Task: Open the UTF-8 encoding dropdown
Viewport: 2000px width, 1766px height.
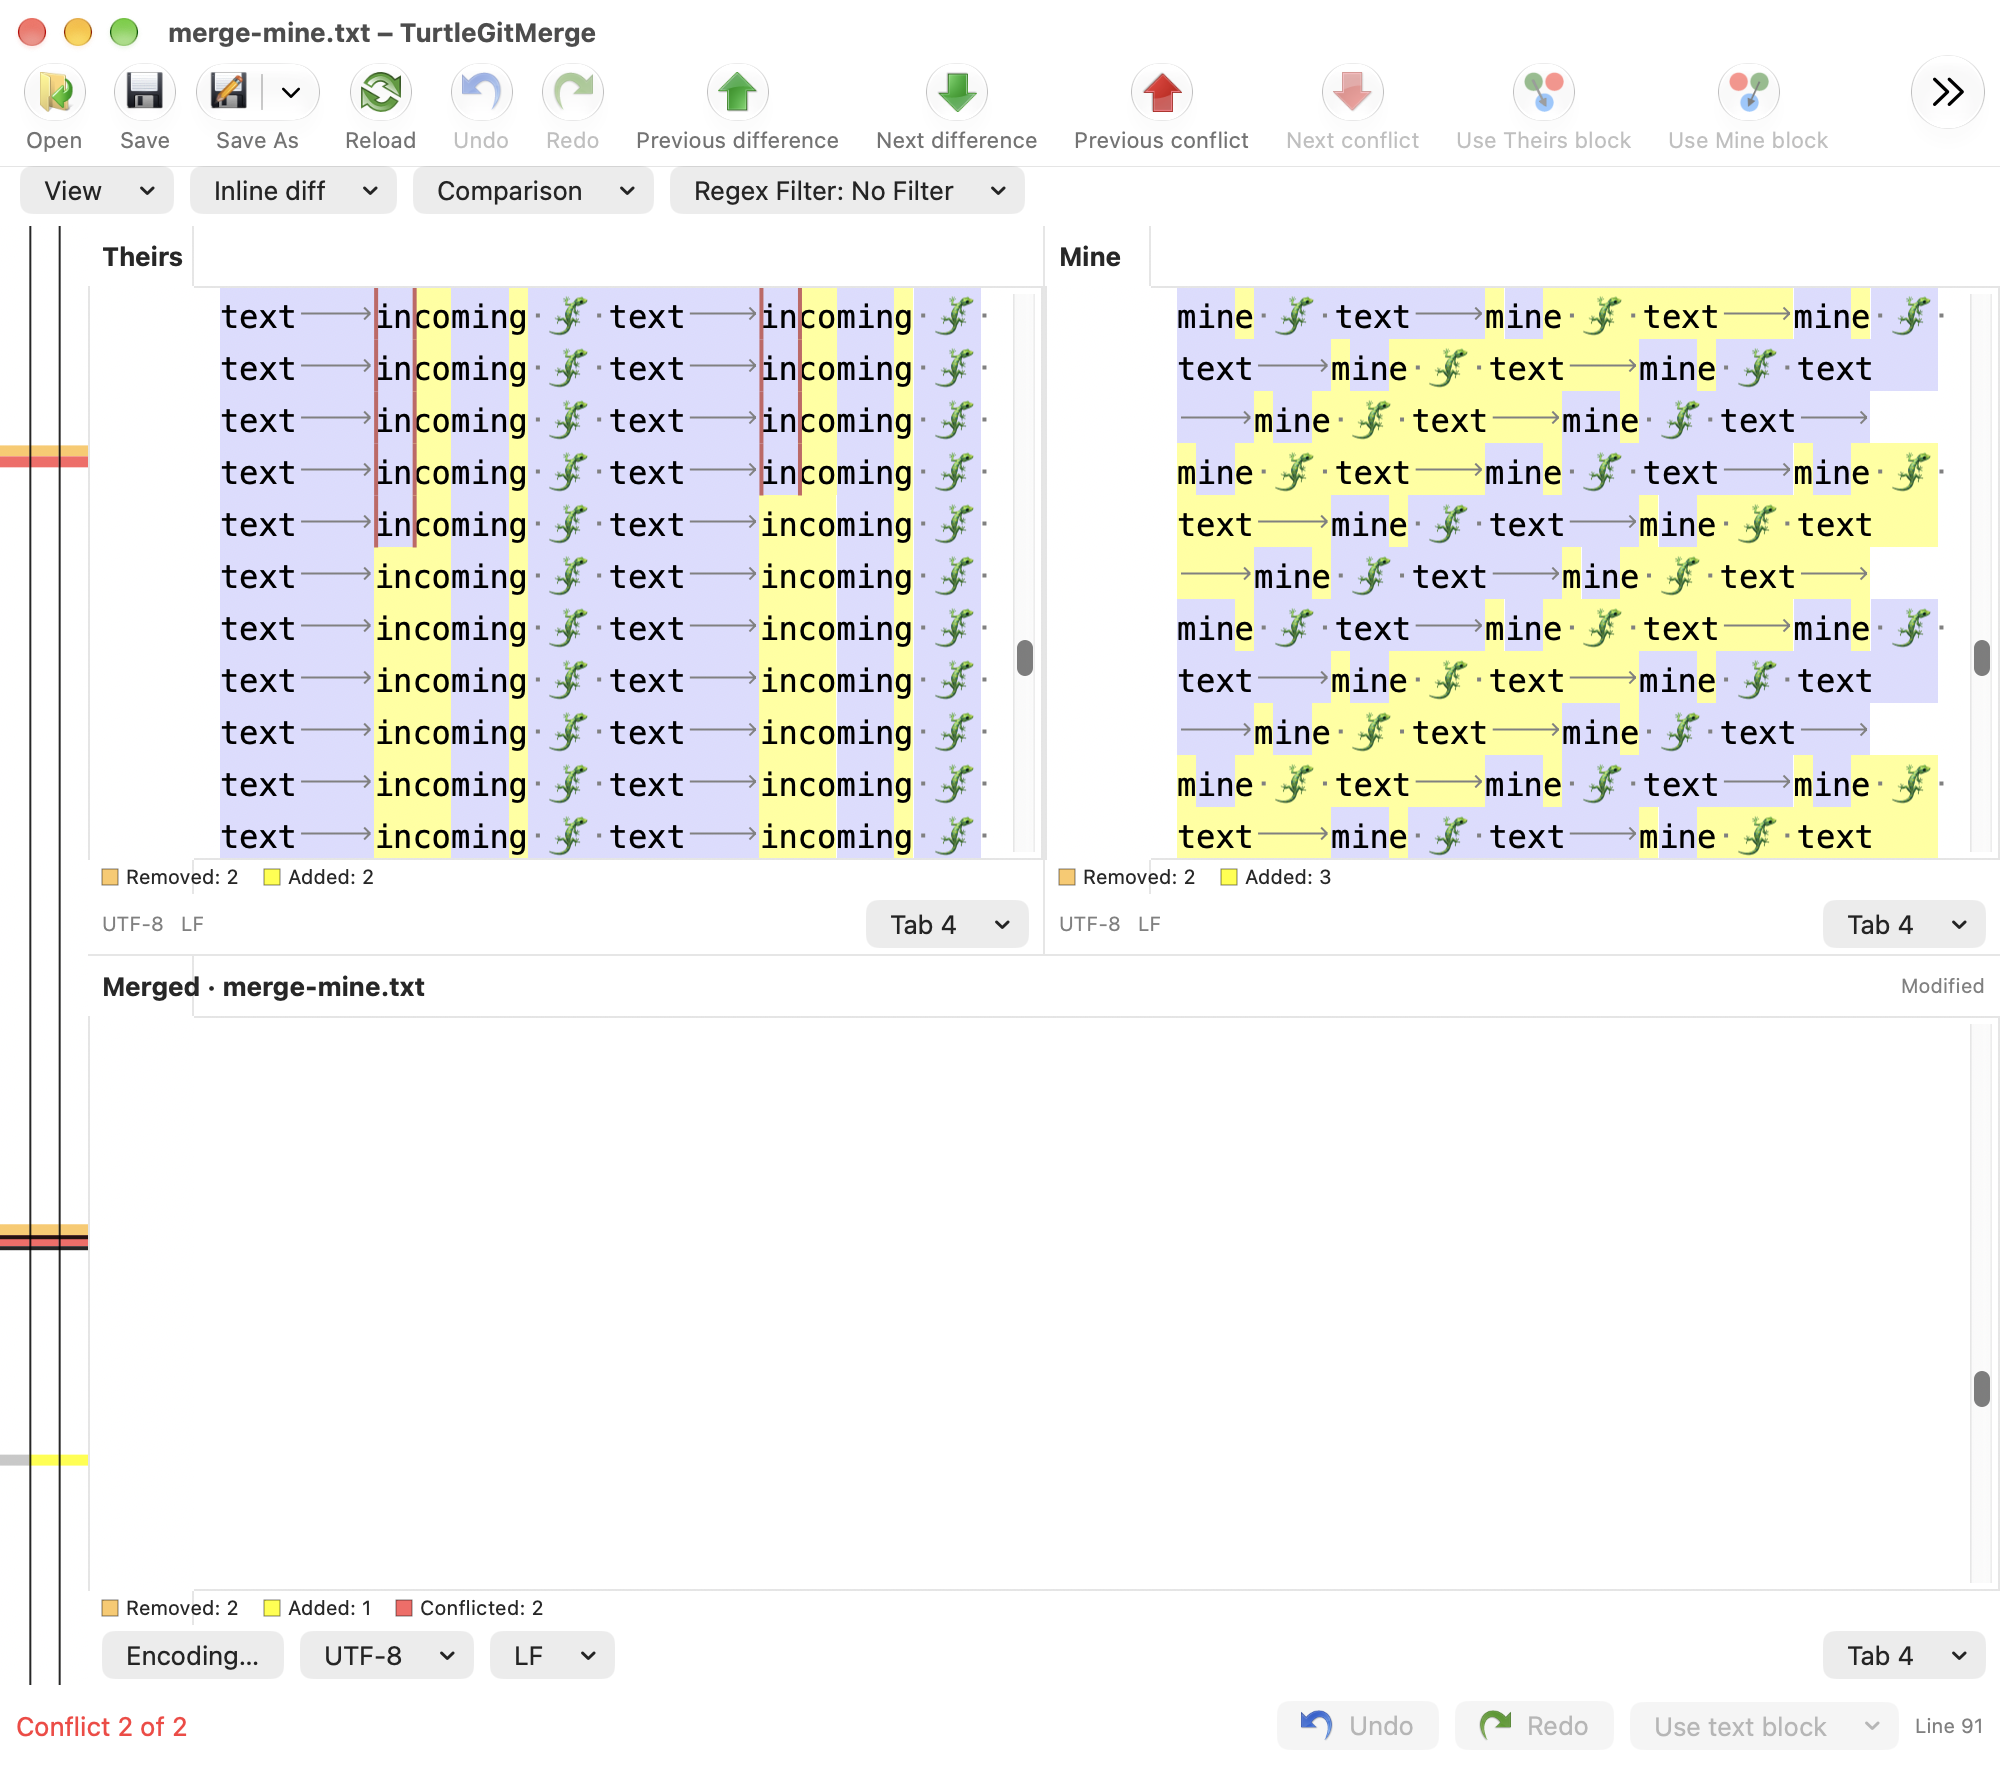Action: pos(387,1656)
